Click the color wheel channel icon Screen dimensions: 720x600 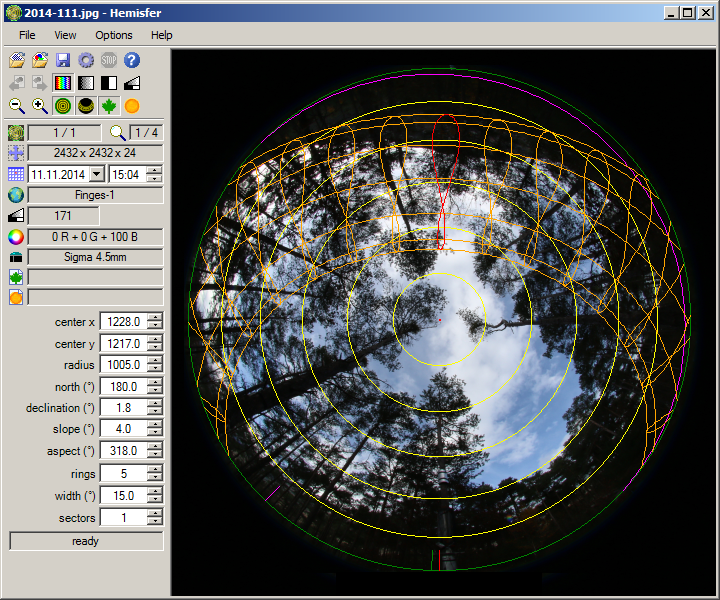[16, 237]
